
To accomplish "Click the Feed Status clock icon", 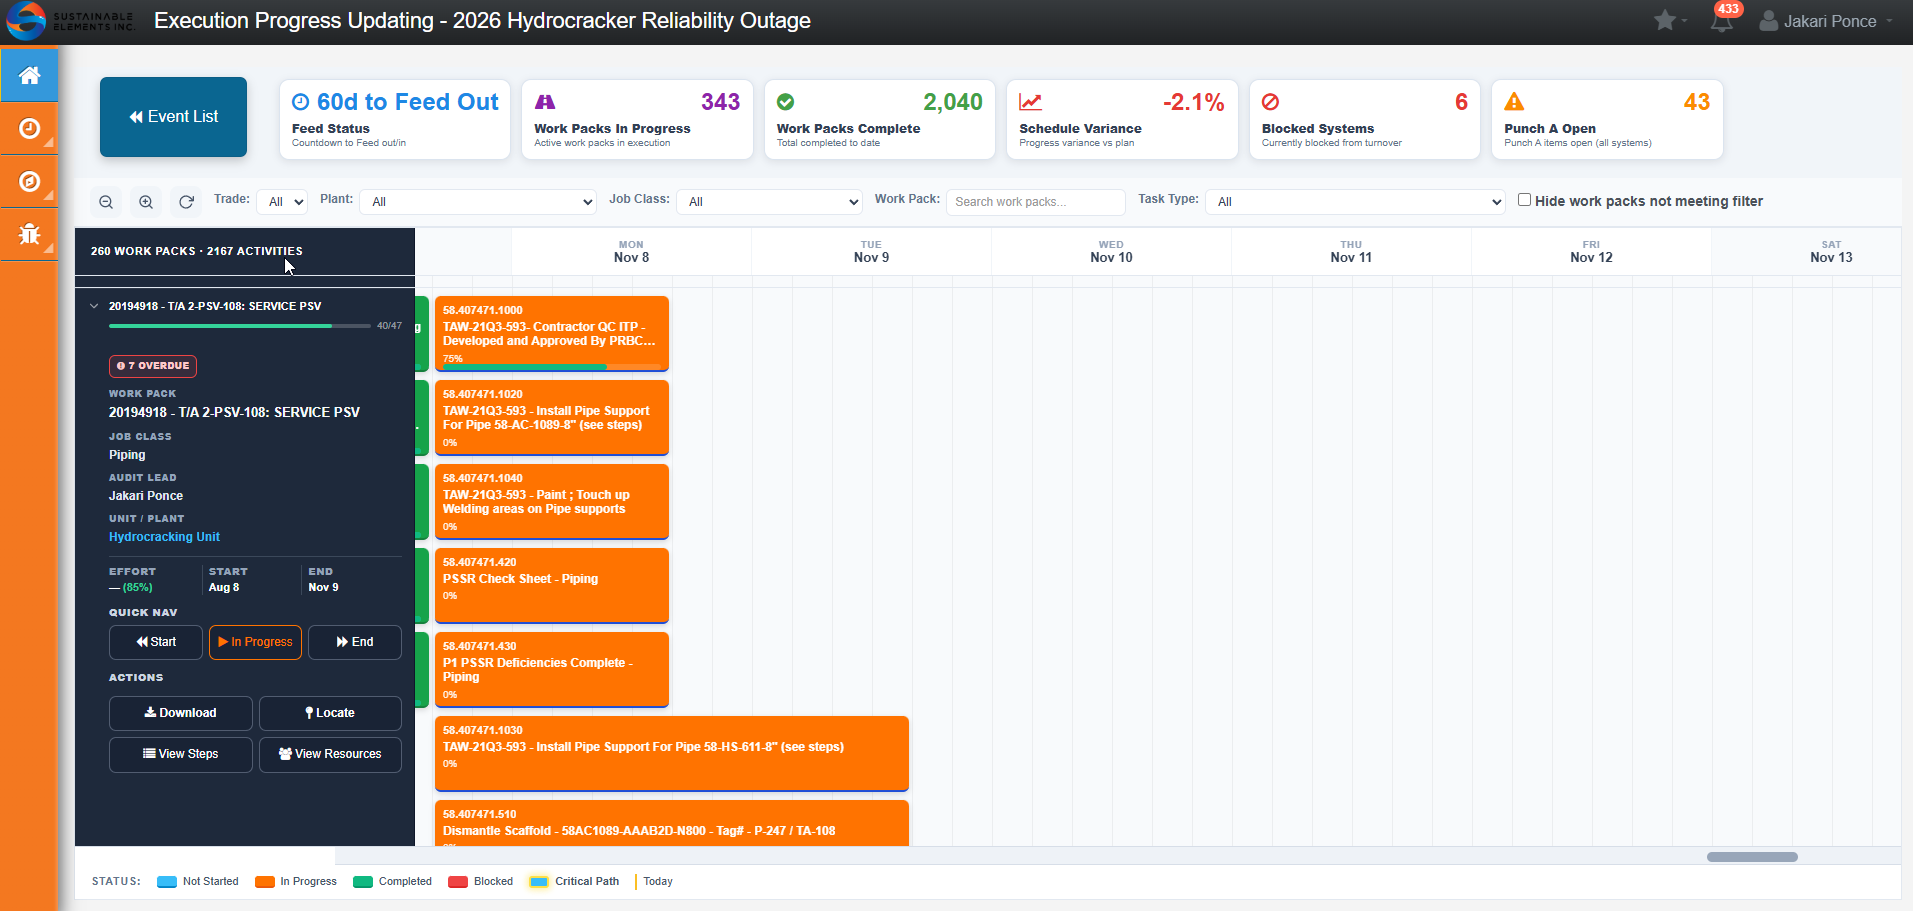I will tap(300, 102).
